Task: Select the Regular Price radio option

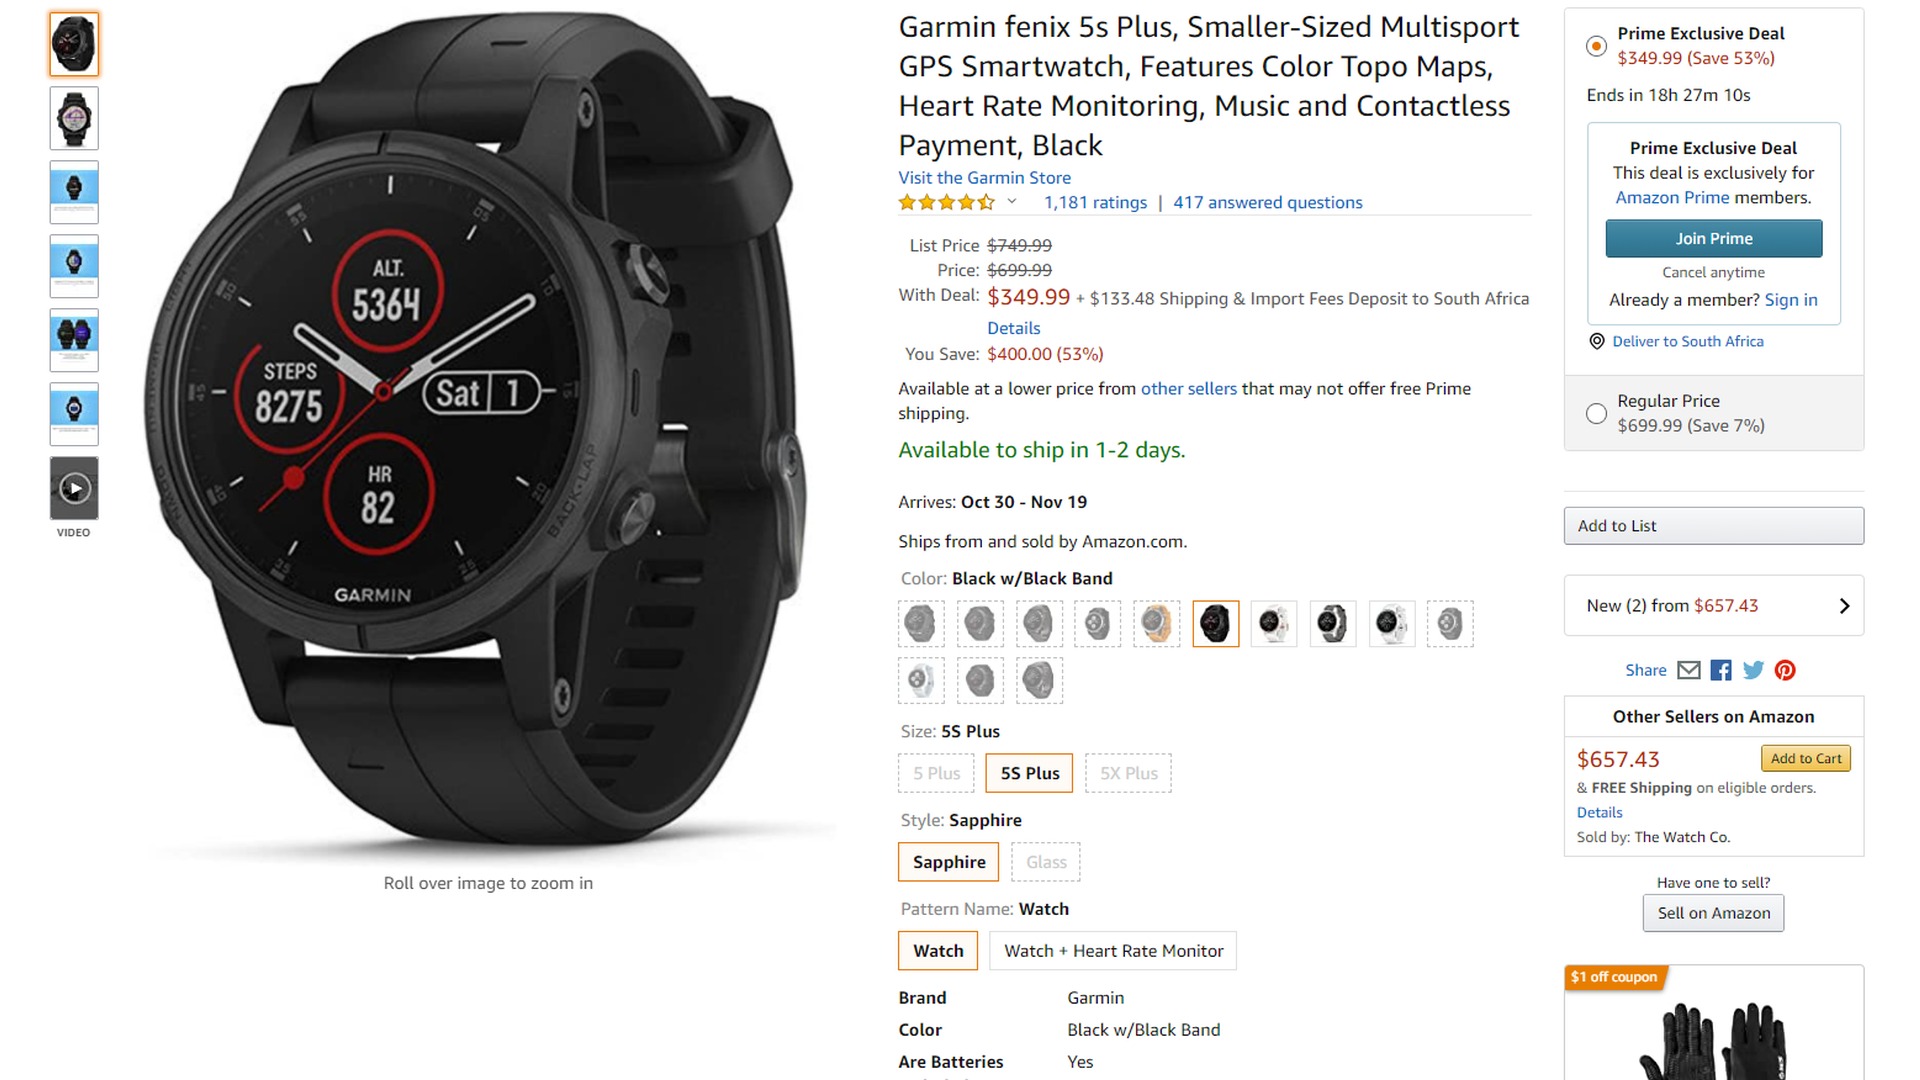Action: tap(1597, 413)
